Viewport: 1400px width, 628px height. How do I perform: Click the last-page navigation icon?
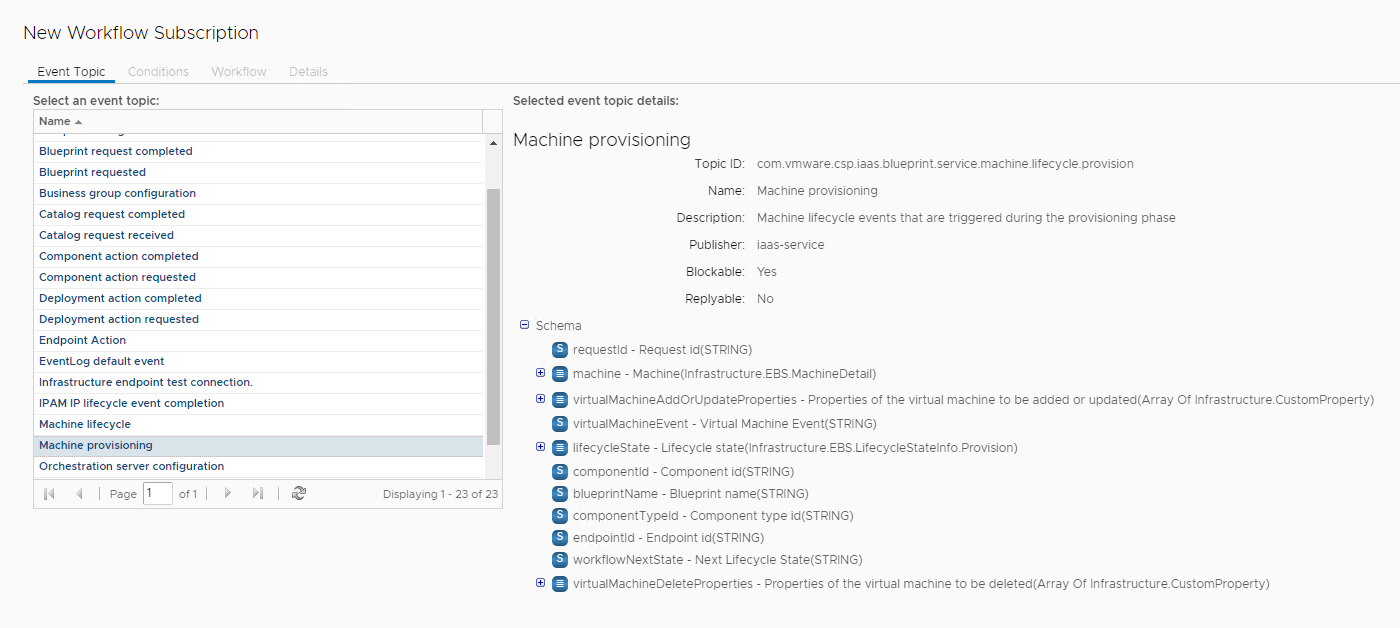tap(259, 493)
